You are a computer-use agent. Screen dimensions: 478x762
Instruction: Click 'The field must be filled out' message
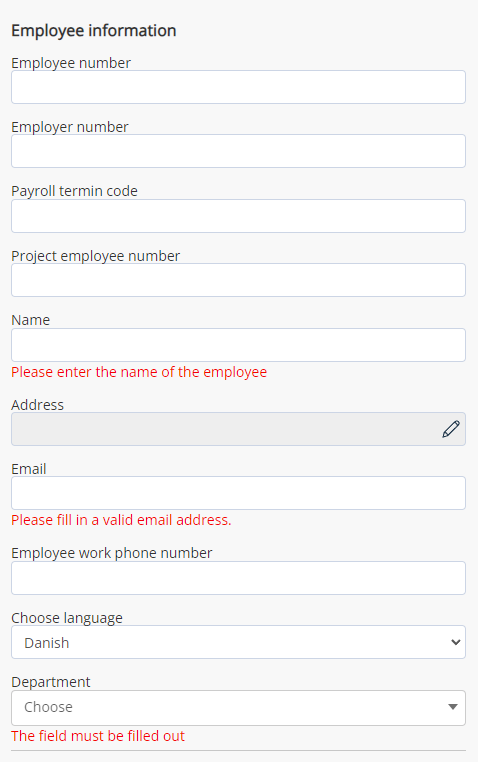(x=98, y=736)
